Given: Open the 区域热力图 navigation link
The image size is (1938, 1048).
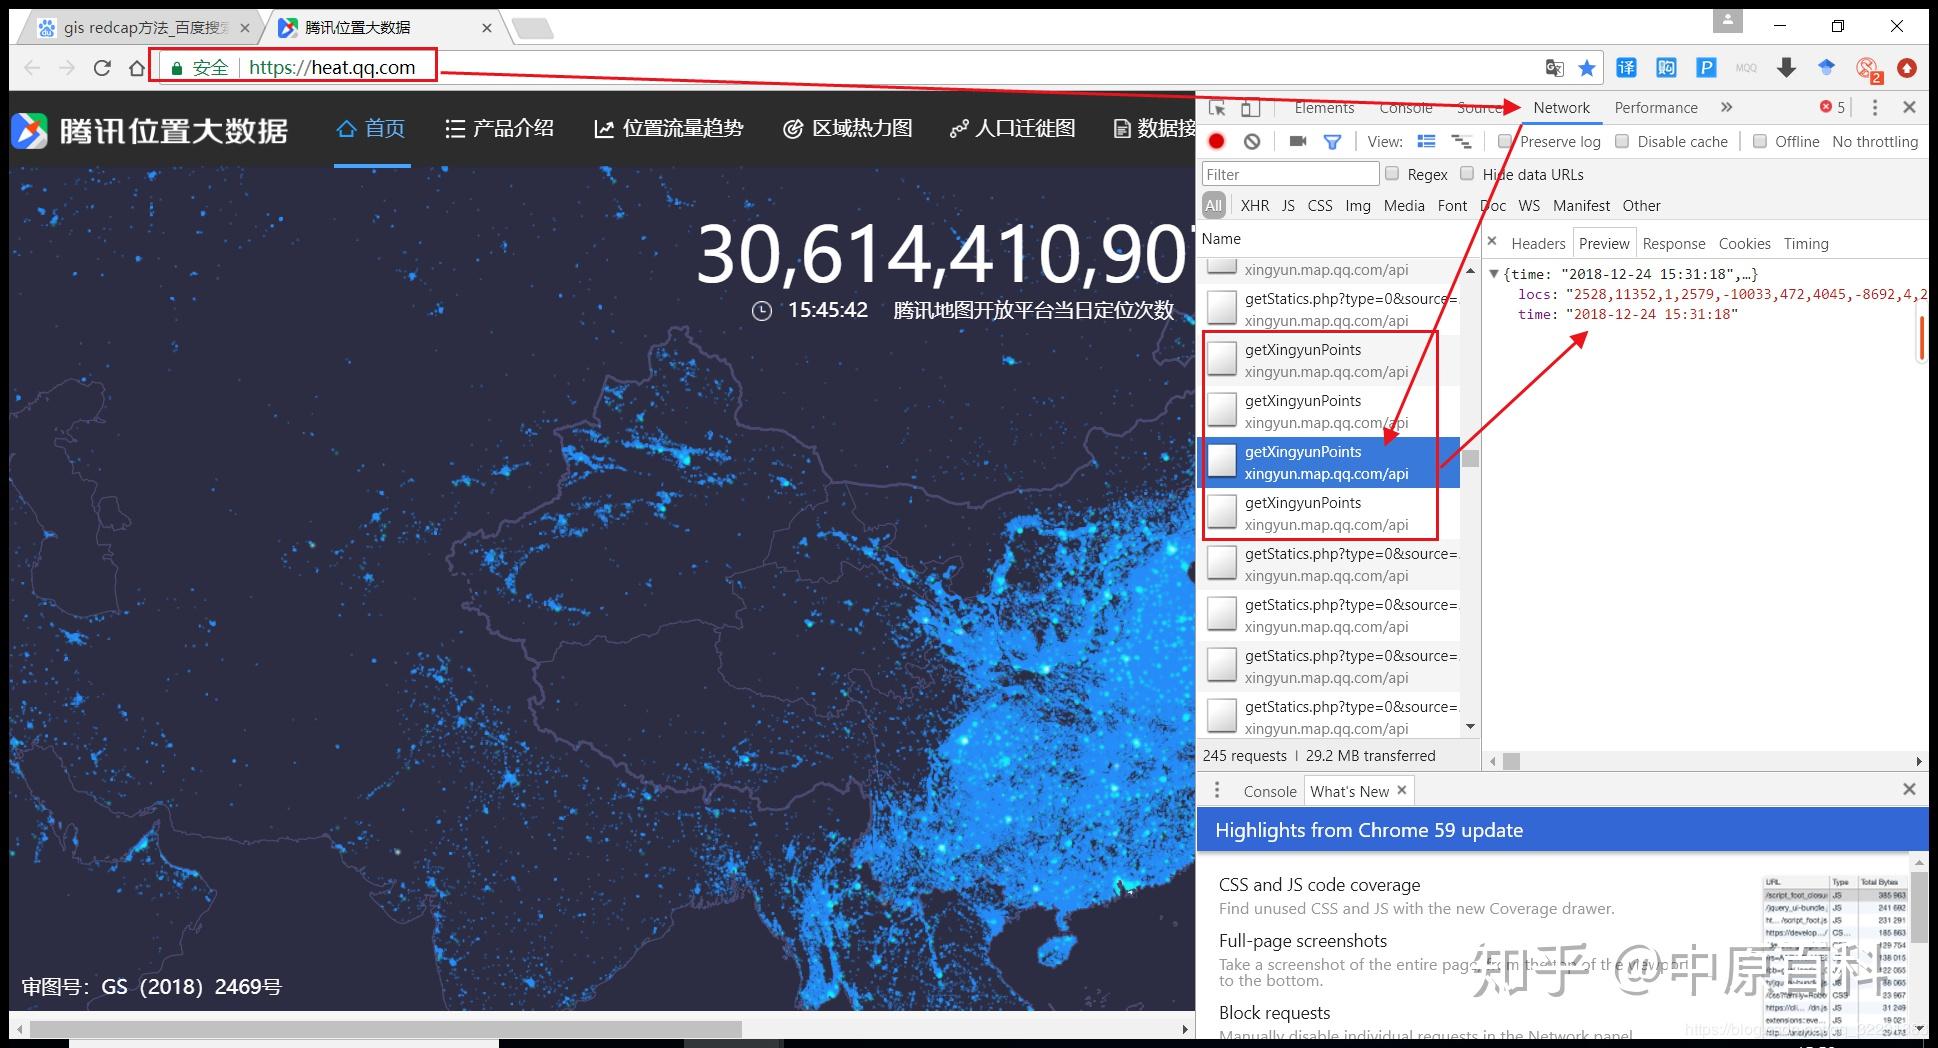Looking at the screenshot, I should [847, 129].
